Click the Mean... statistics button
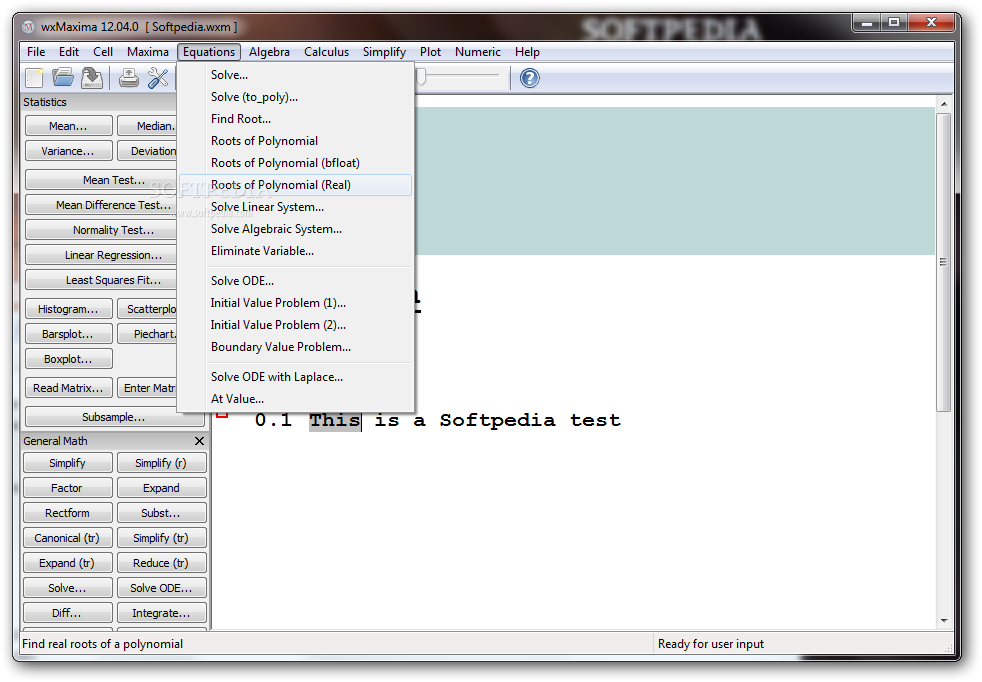Screen dimensions: 982x682 (x=68, y=126)
